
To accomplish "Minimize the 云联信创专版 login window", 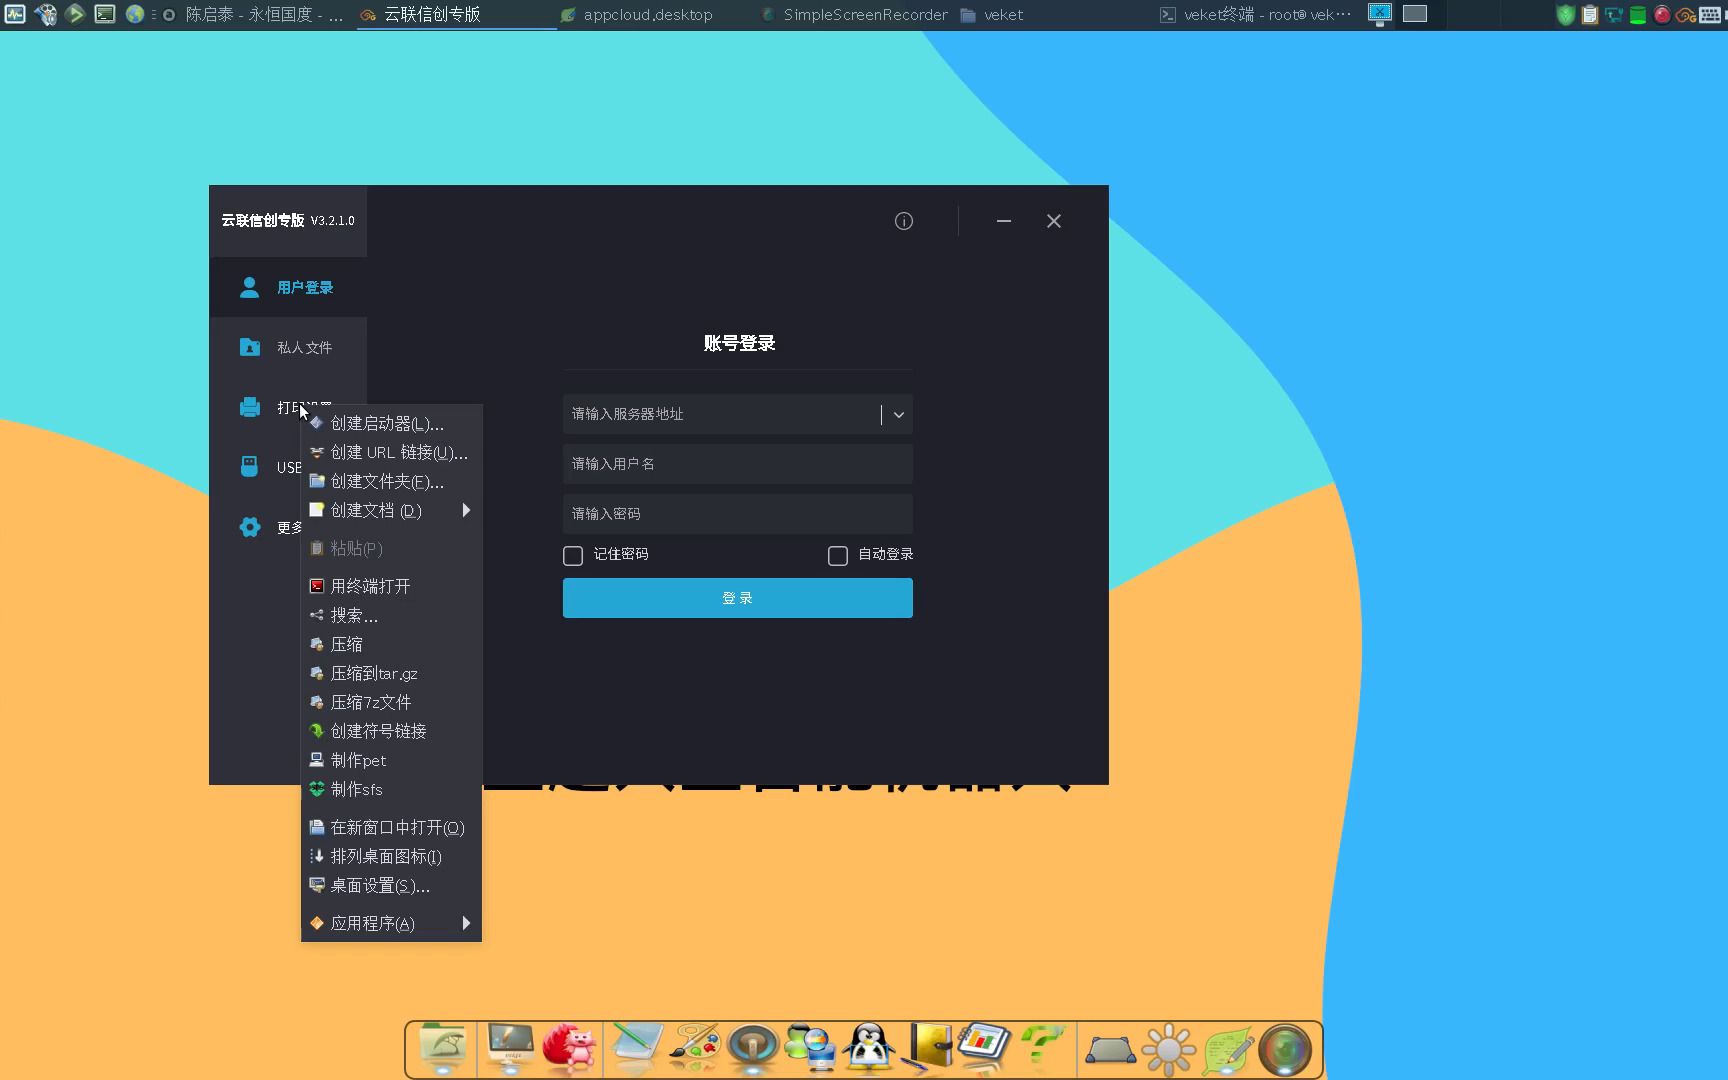I will click(x=1004, y=221).
